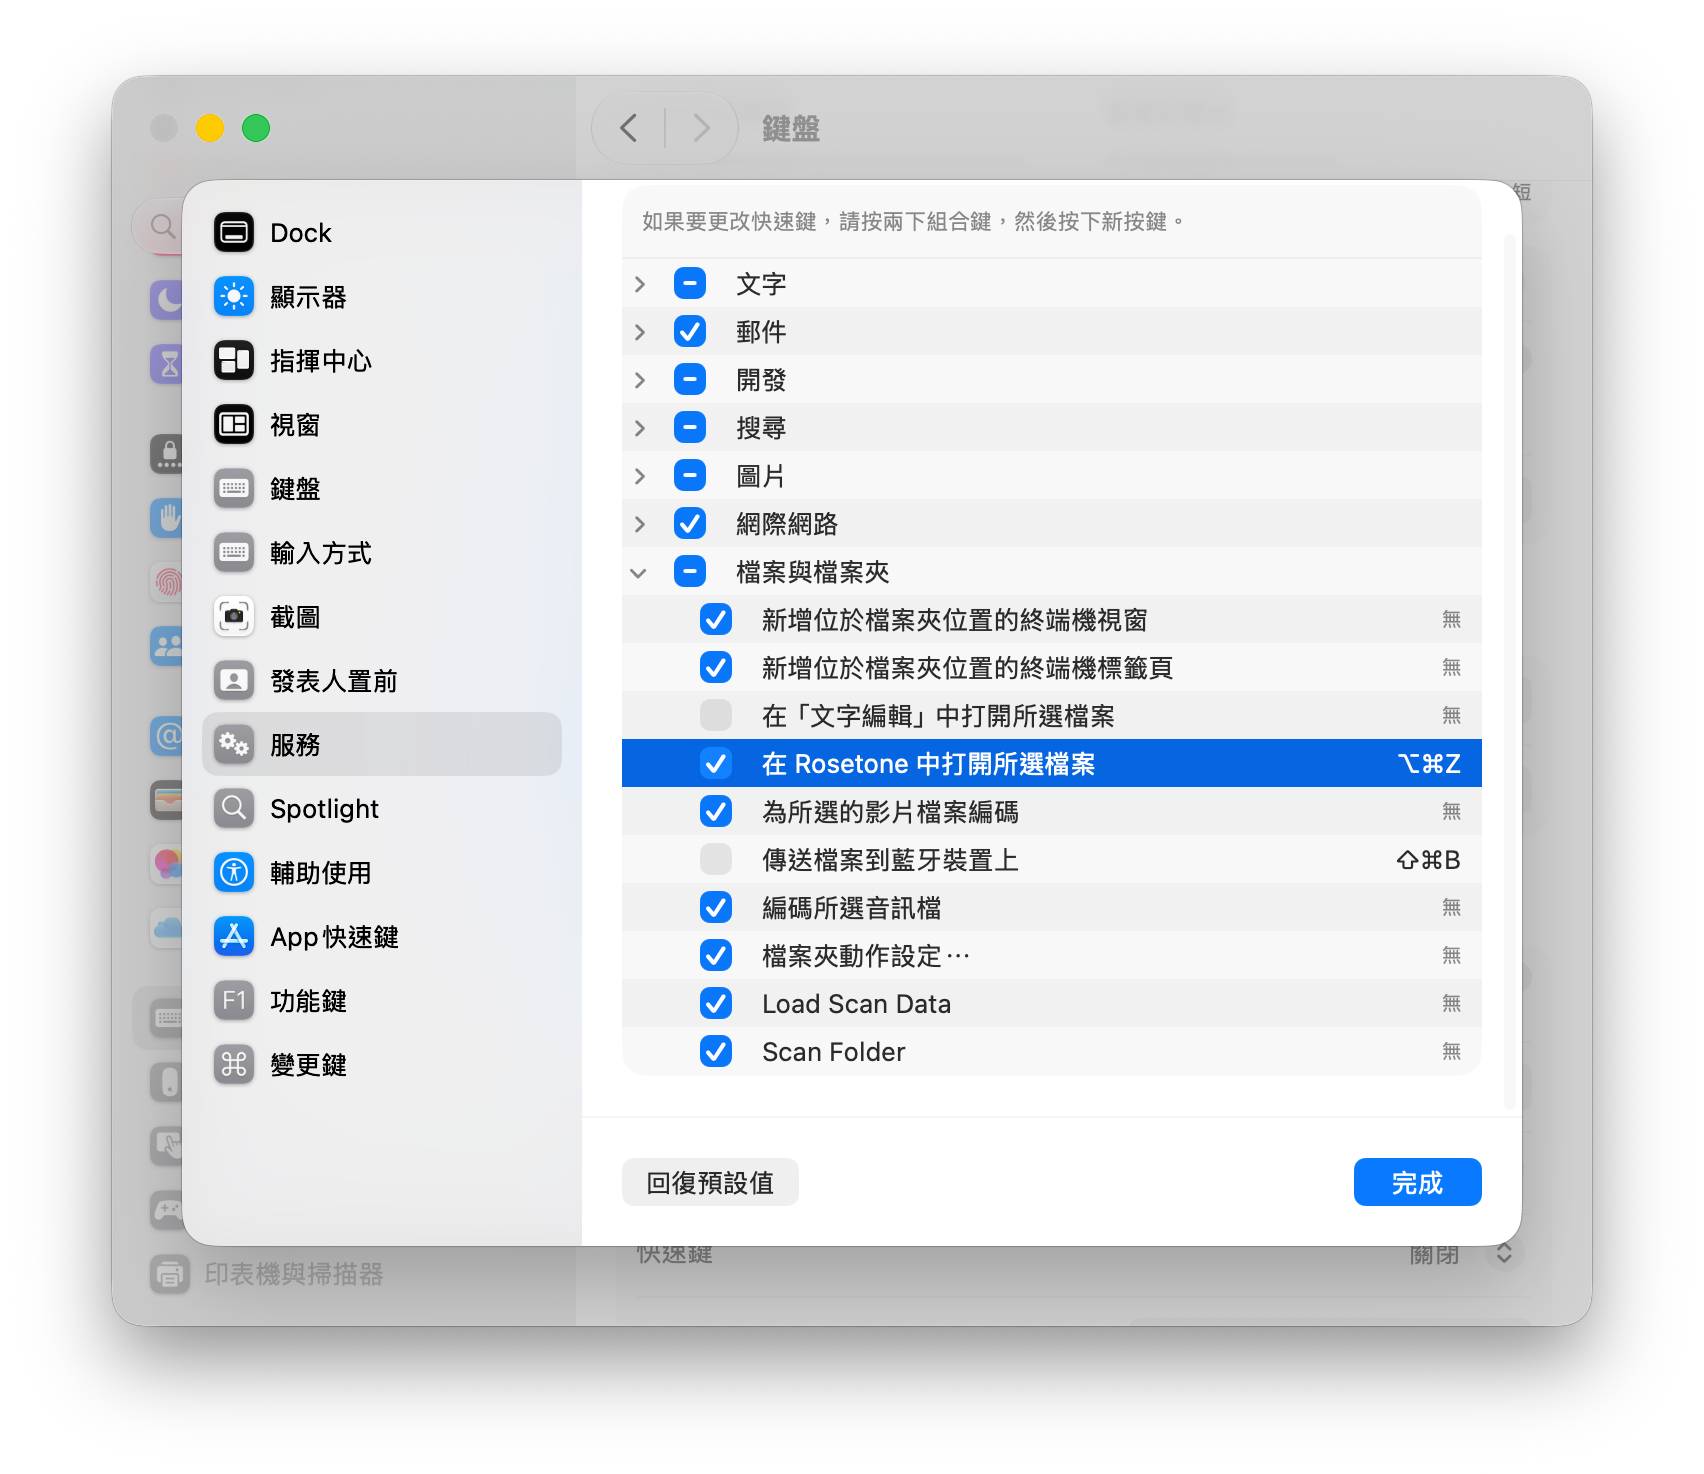This screenshot has width=1704, height=1474.
Task: Select 顯示器 in the sidebar list
Action: pyautogui.click(x=382, y=297)
